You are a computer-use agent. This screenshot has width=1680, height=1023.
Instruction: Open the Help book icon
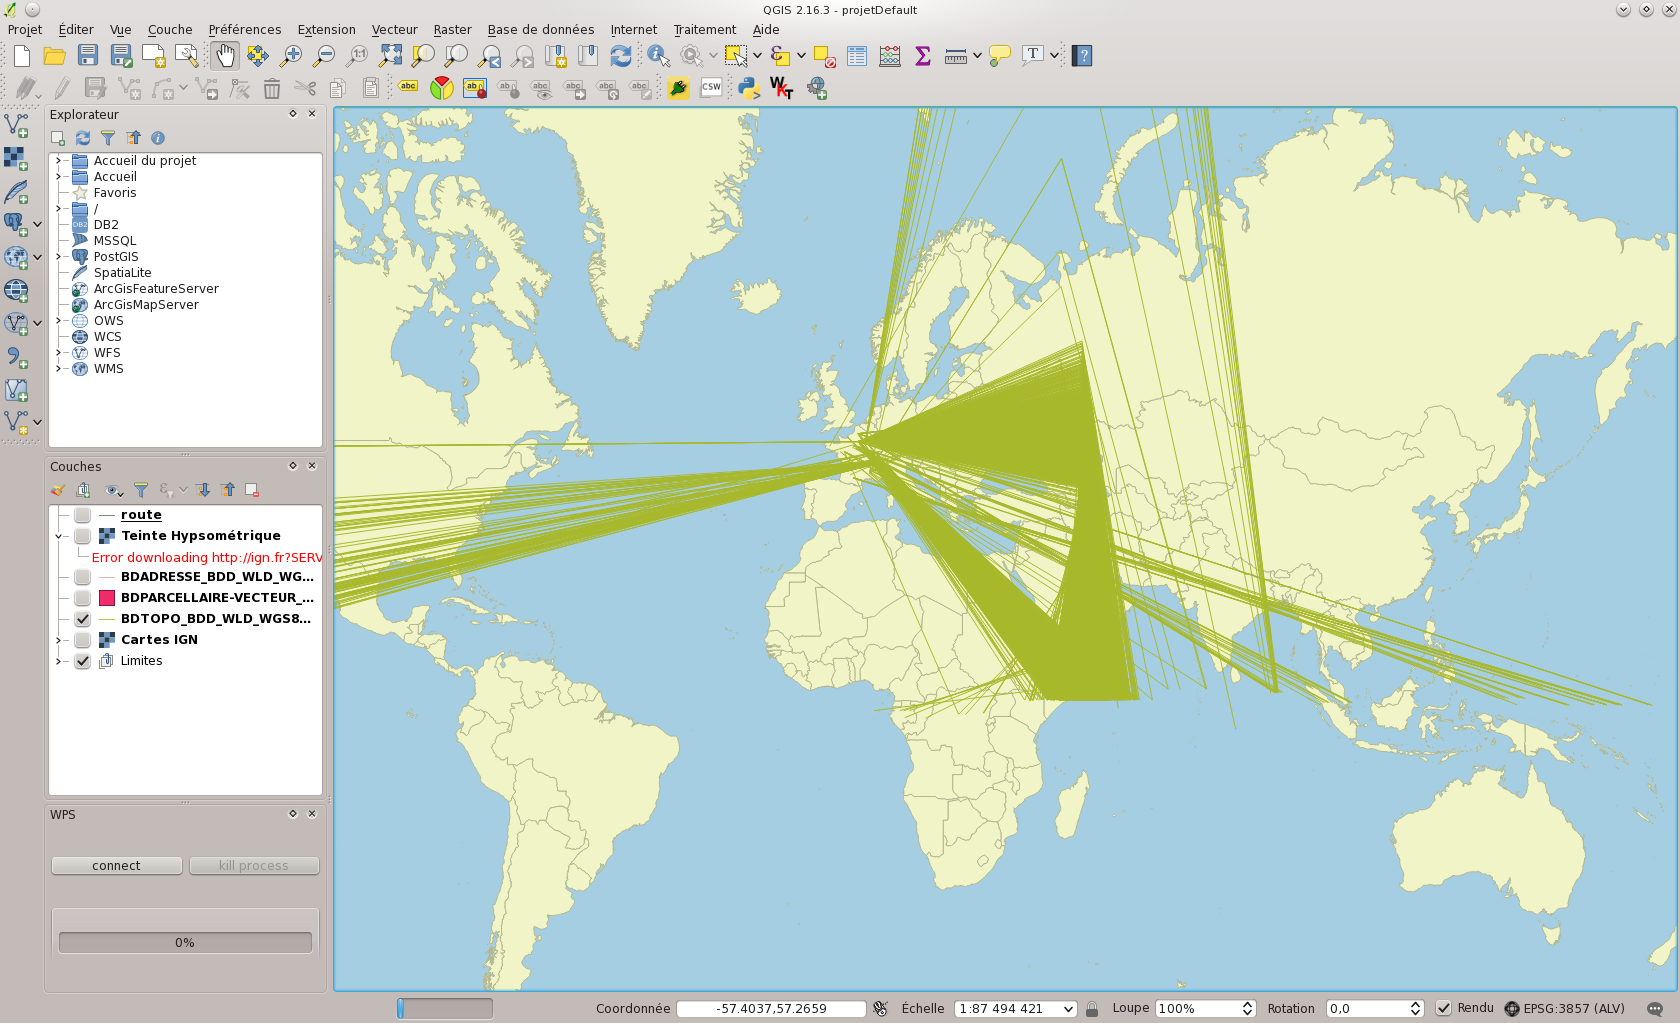[x=1082, y=56]
